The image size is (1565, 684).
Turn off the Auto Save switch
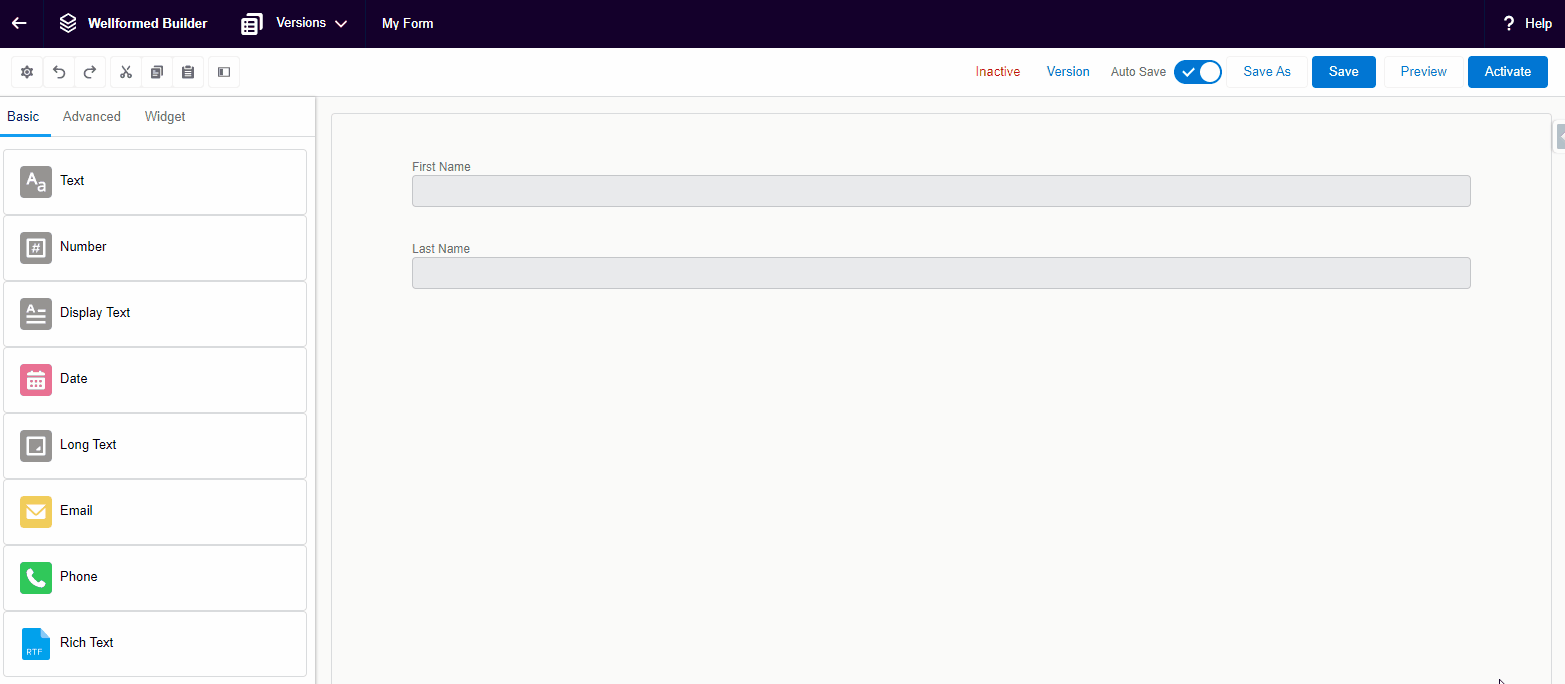(x=1198, y=72)
